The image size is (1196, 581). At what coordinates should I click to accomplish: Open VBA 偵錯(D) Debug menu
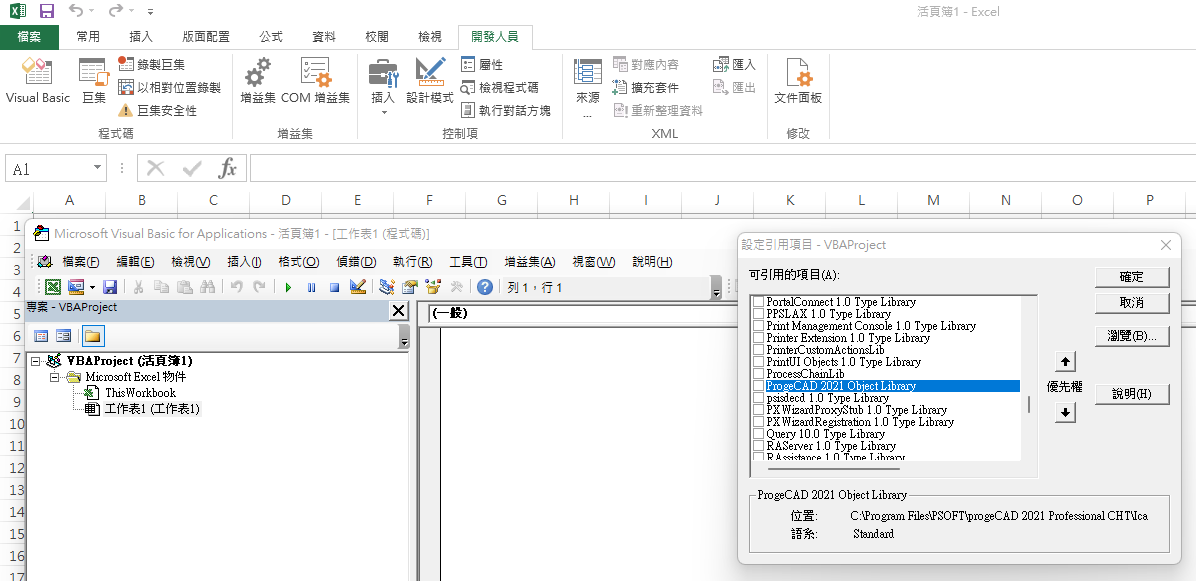pyautogui.click(x=356, y=262)
